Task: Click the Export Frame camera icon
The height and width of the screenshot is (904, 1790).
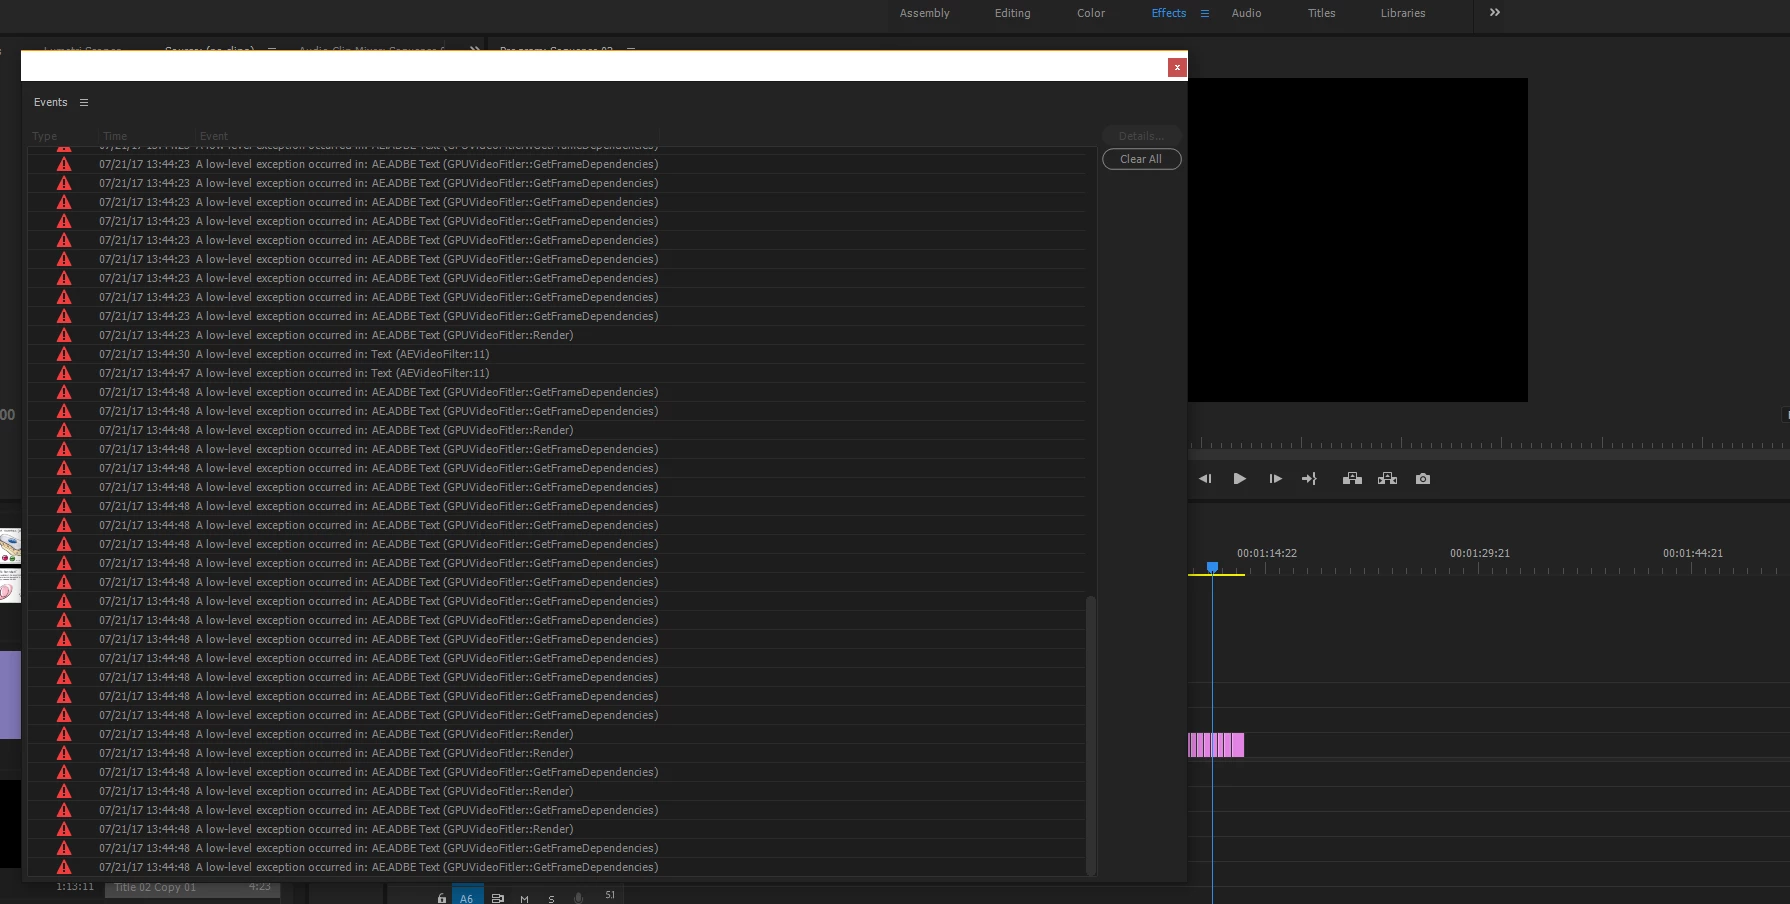Action: tap(1423, 479)
